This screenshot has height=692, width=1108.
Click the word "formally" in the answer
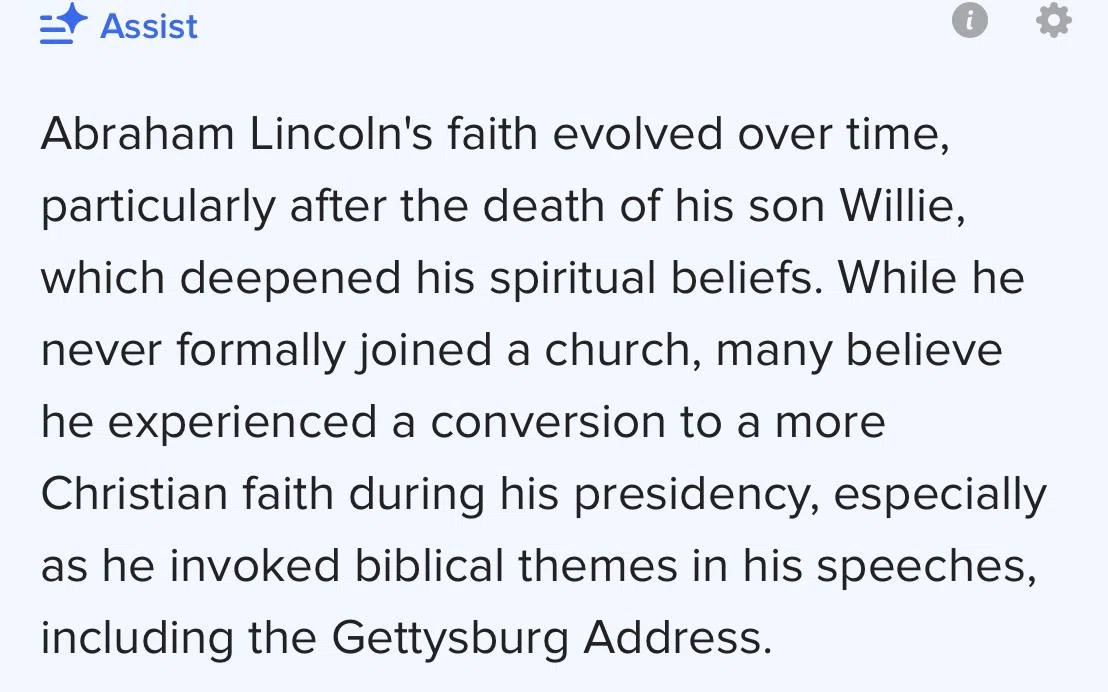coord(261,351)
